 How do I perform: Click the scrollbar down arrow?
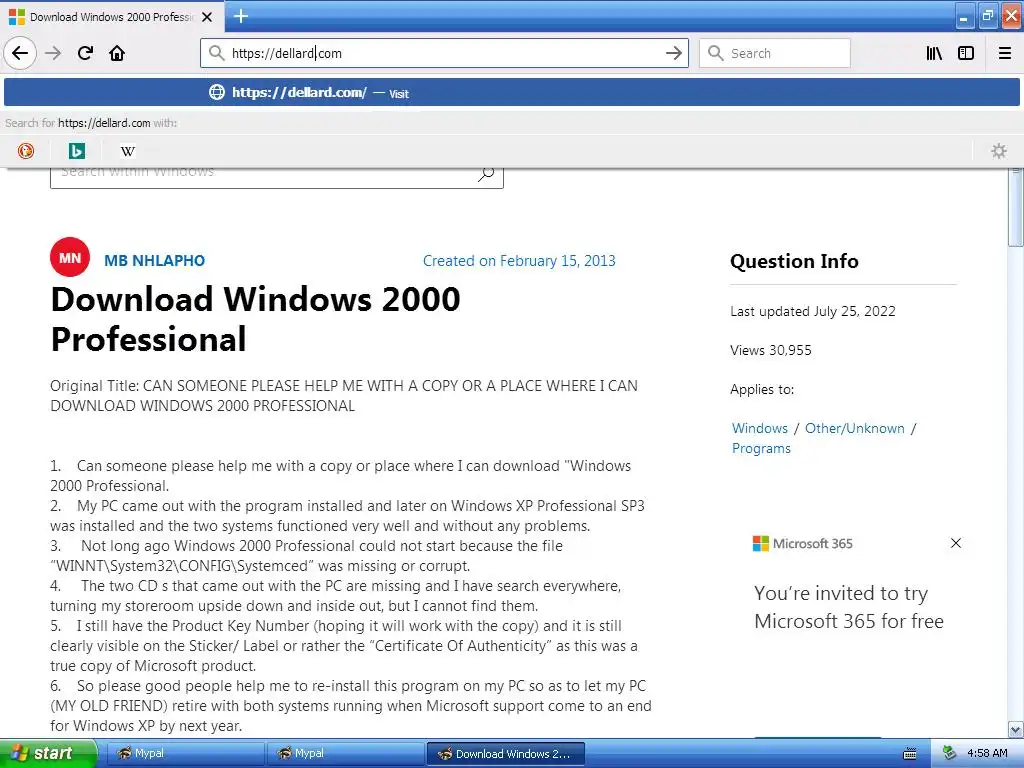tap(1015, 729)
